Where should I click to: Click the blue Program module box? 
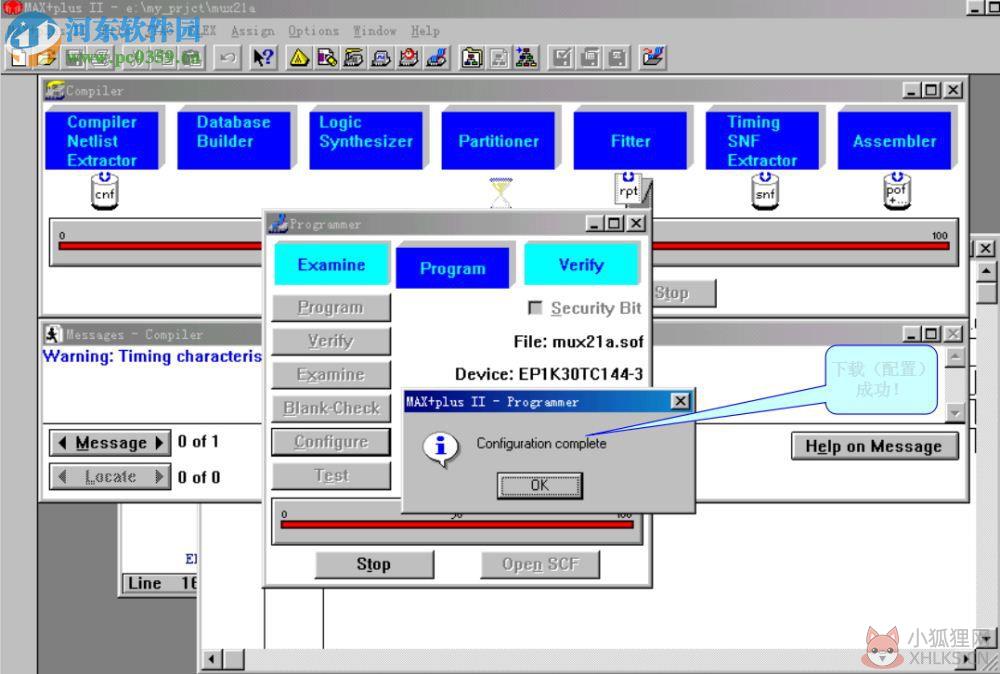(453, 268)
